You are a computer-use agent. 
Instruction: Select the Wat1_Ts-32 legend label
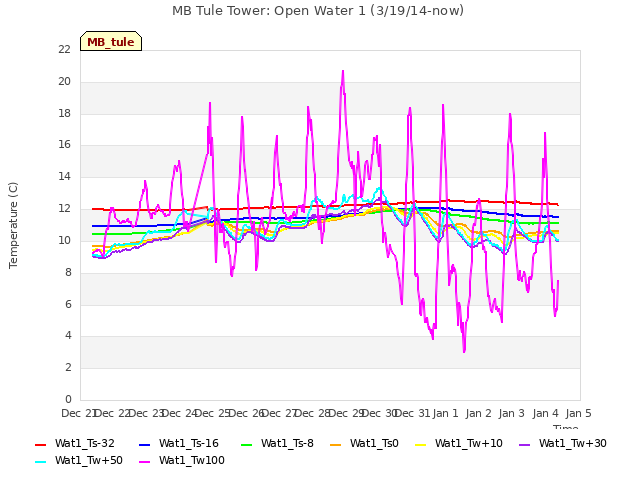(x=84, y=443)
